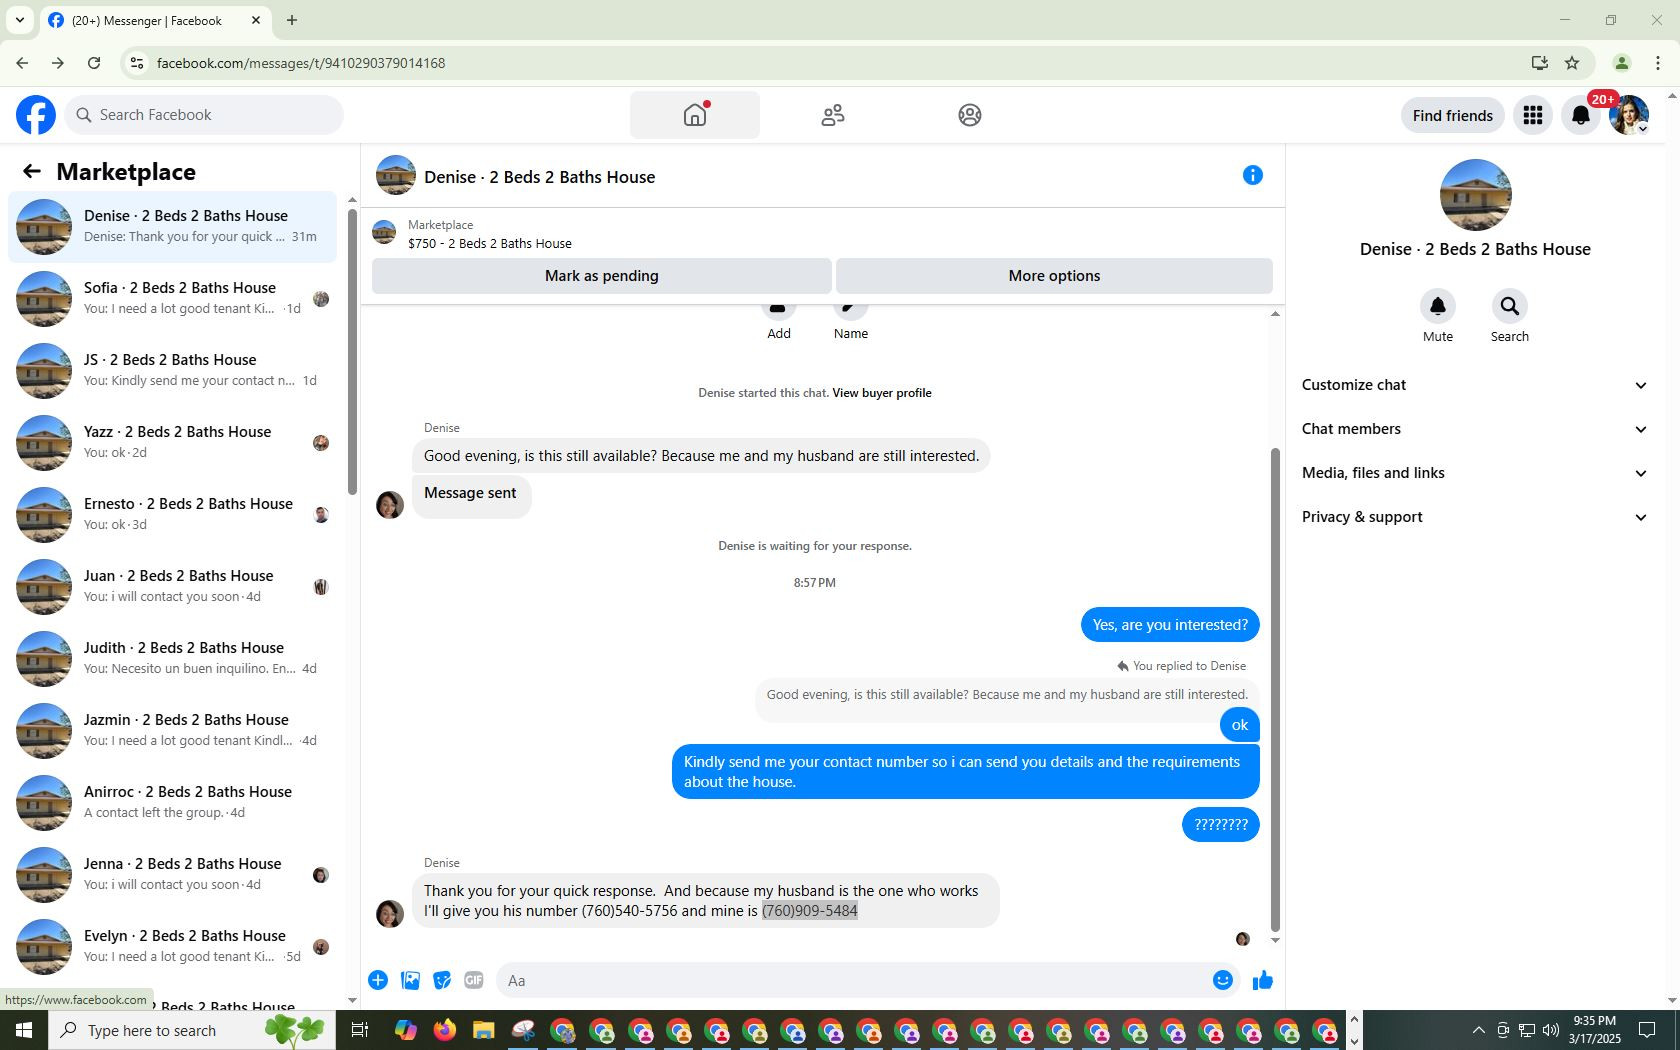Open the JS 2 Beds 2 Baths House chat

173,371
